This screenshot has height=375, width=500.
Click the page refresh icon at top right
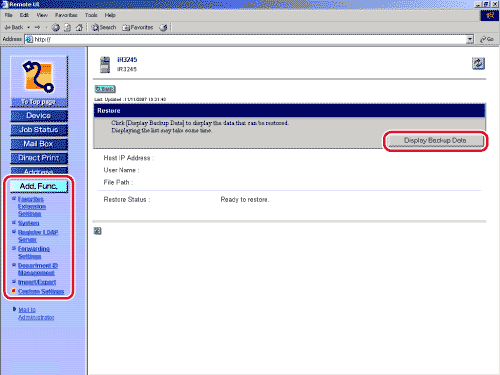(478, 63)
